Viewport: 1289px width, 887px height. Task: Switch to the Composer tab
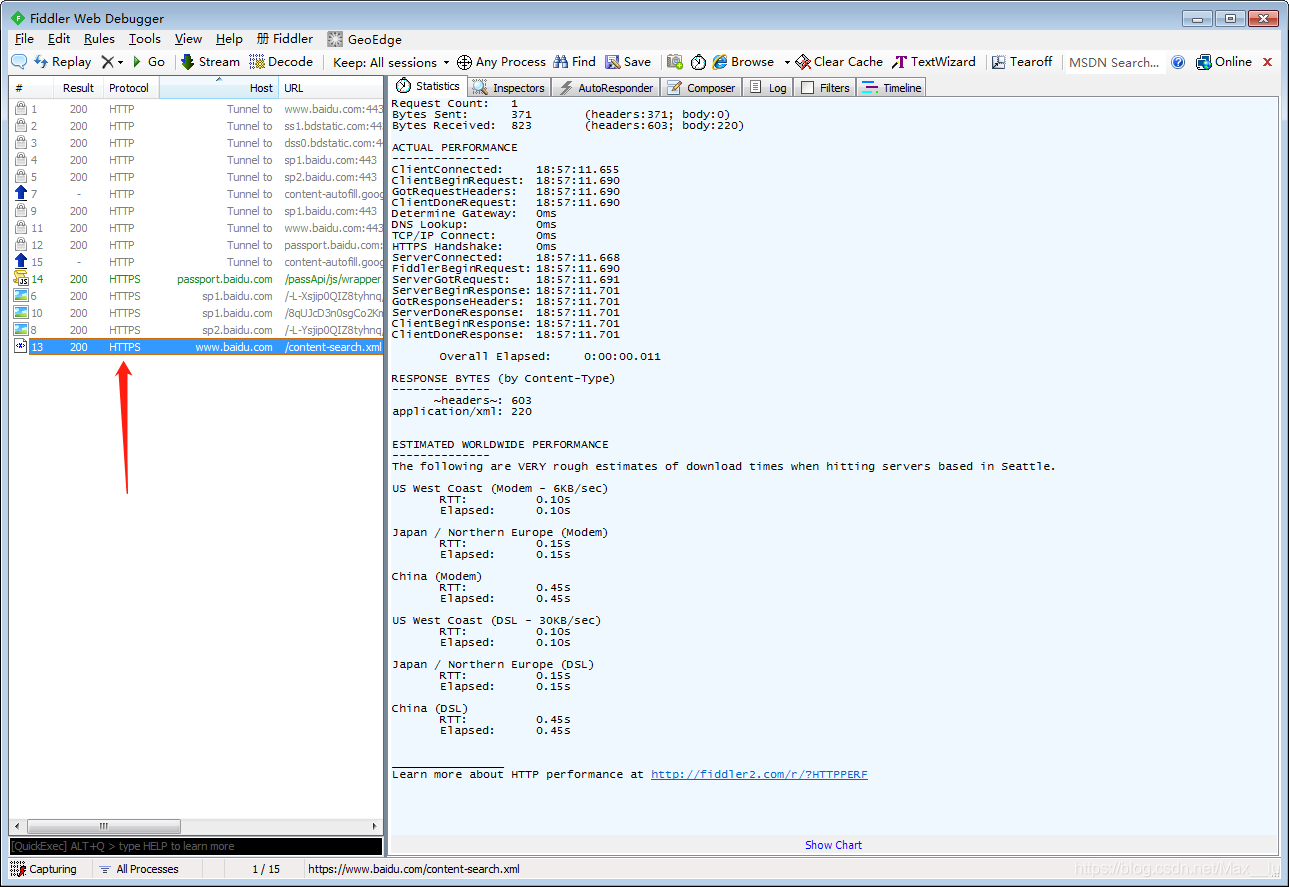pos(702,88)
